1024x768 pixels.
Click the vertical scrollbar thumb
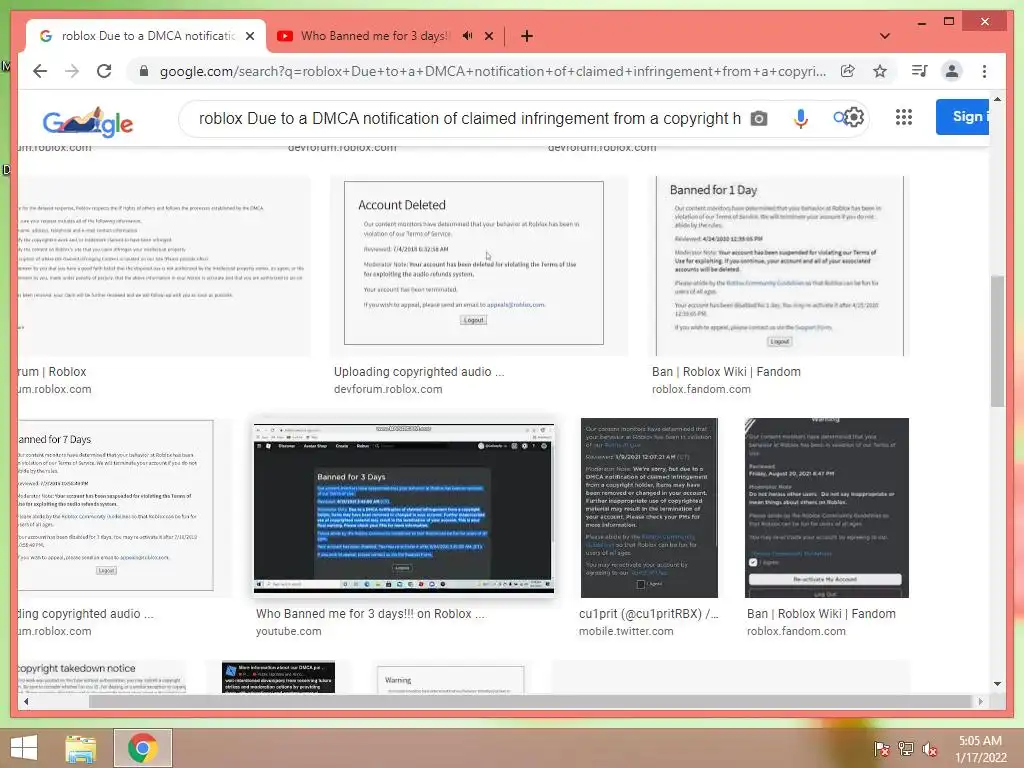997,341
